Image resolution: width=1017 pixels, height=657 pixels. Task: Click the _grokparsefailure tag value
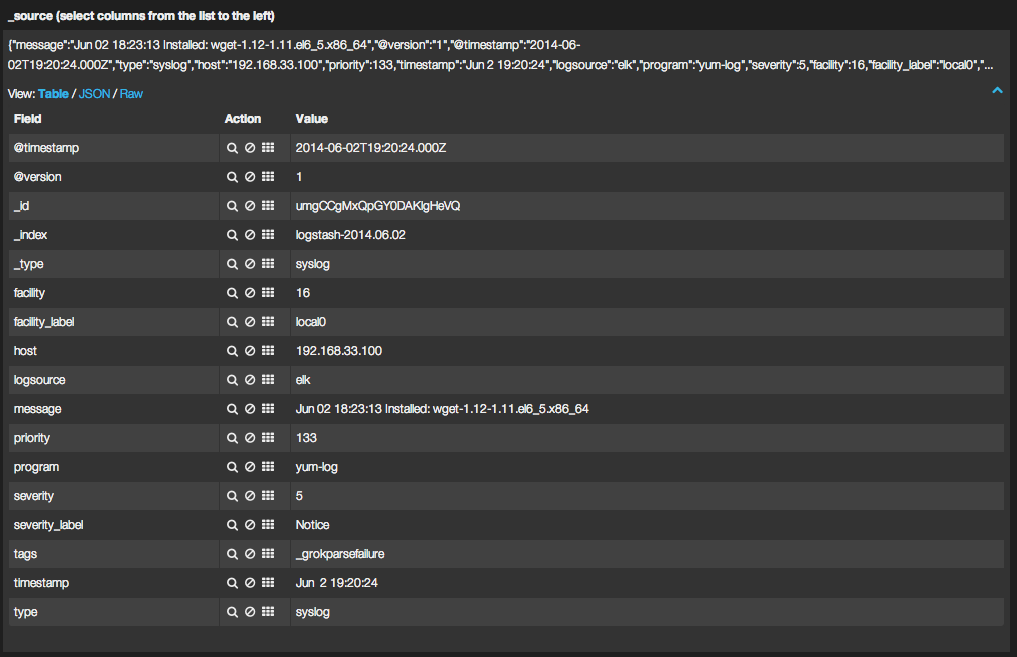click(340, 554)
